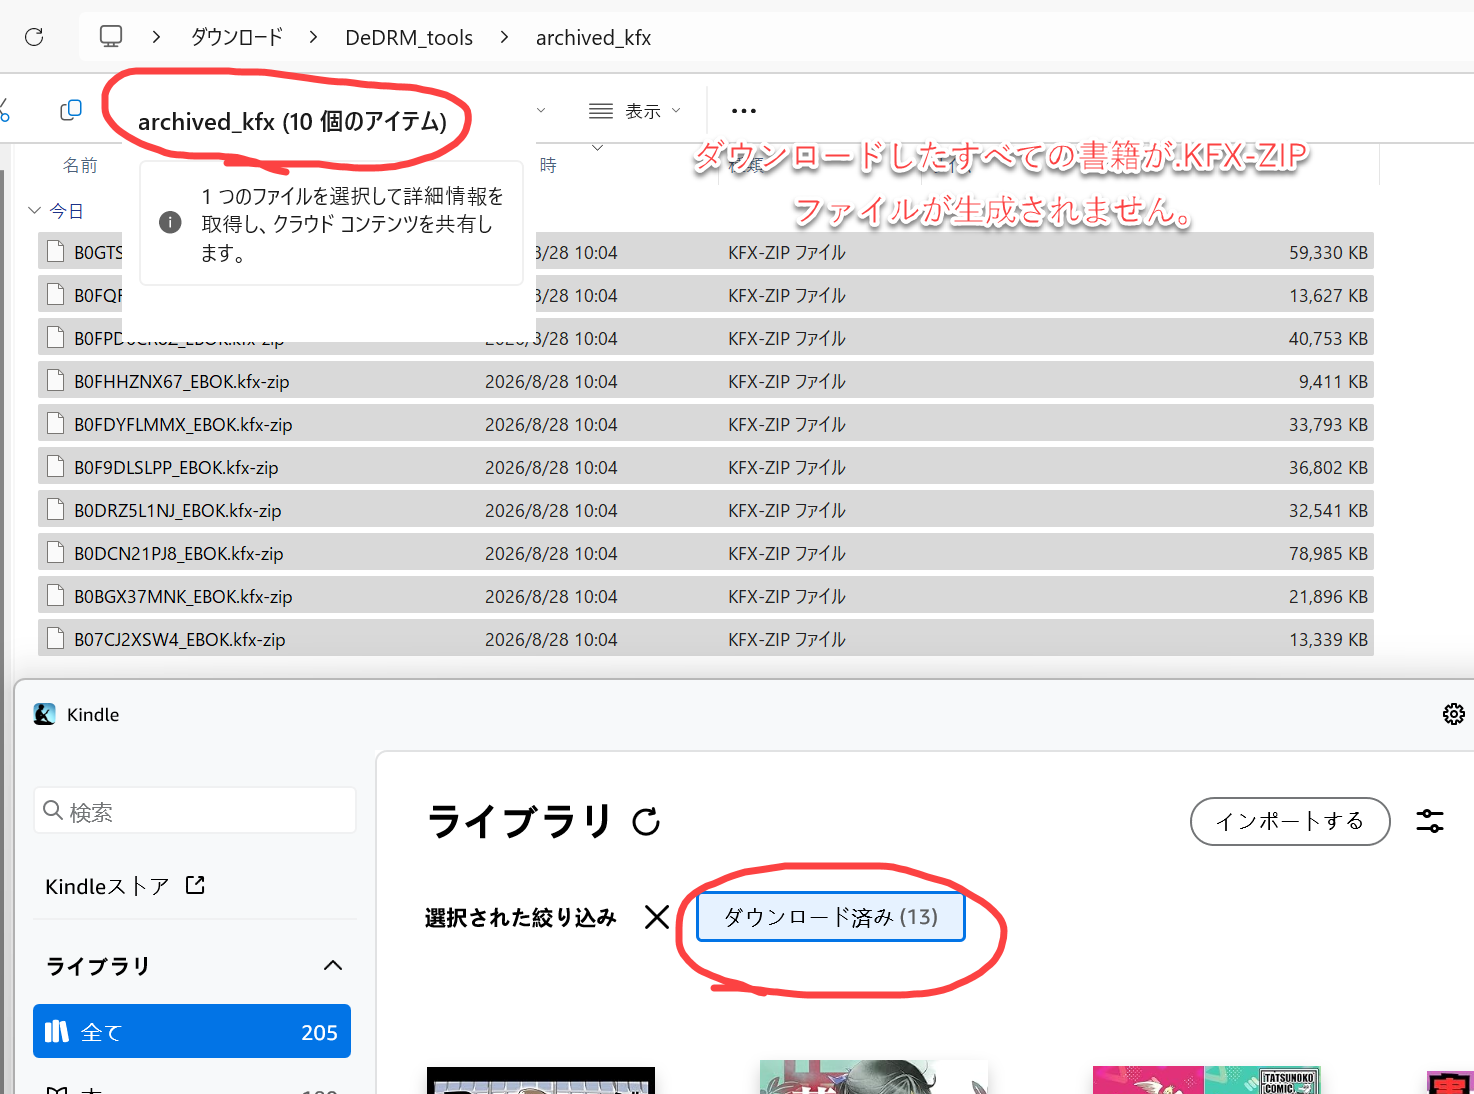Click the インポートする button
Screen dimensions: 1474x1094
(x=1290, y=821)
